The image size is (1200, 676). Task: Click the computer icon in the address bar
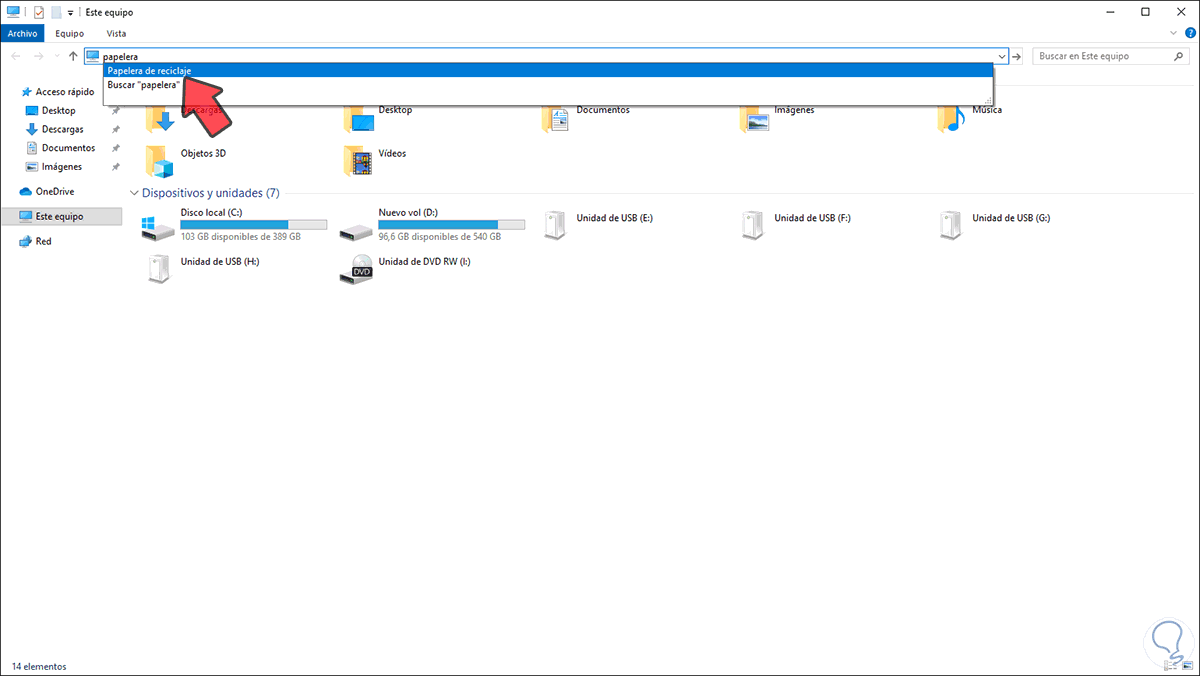(93, 56)
